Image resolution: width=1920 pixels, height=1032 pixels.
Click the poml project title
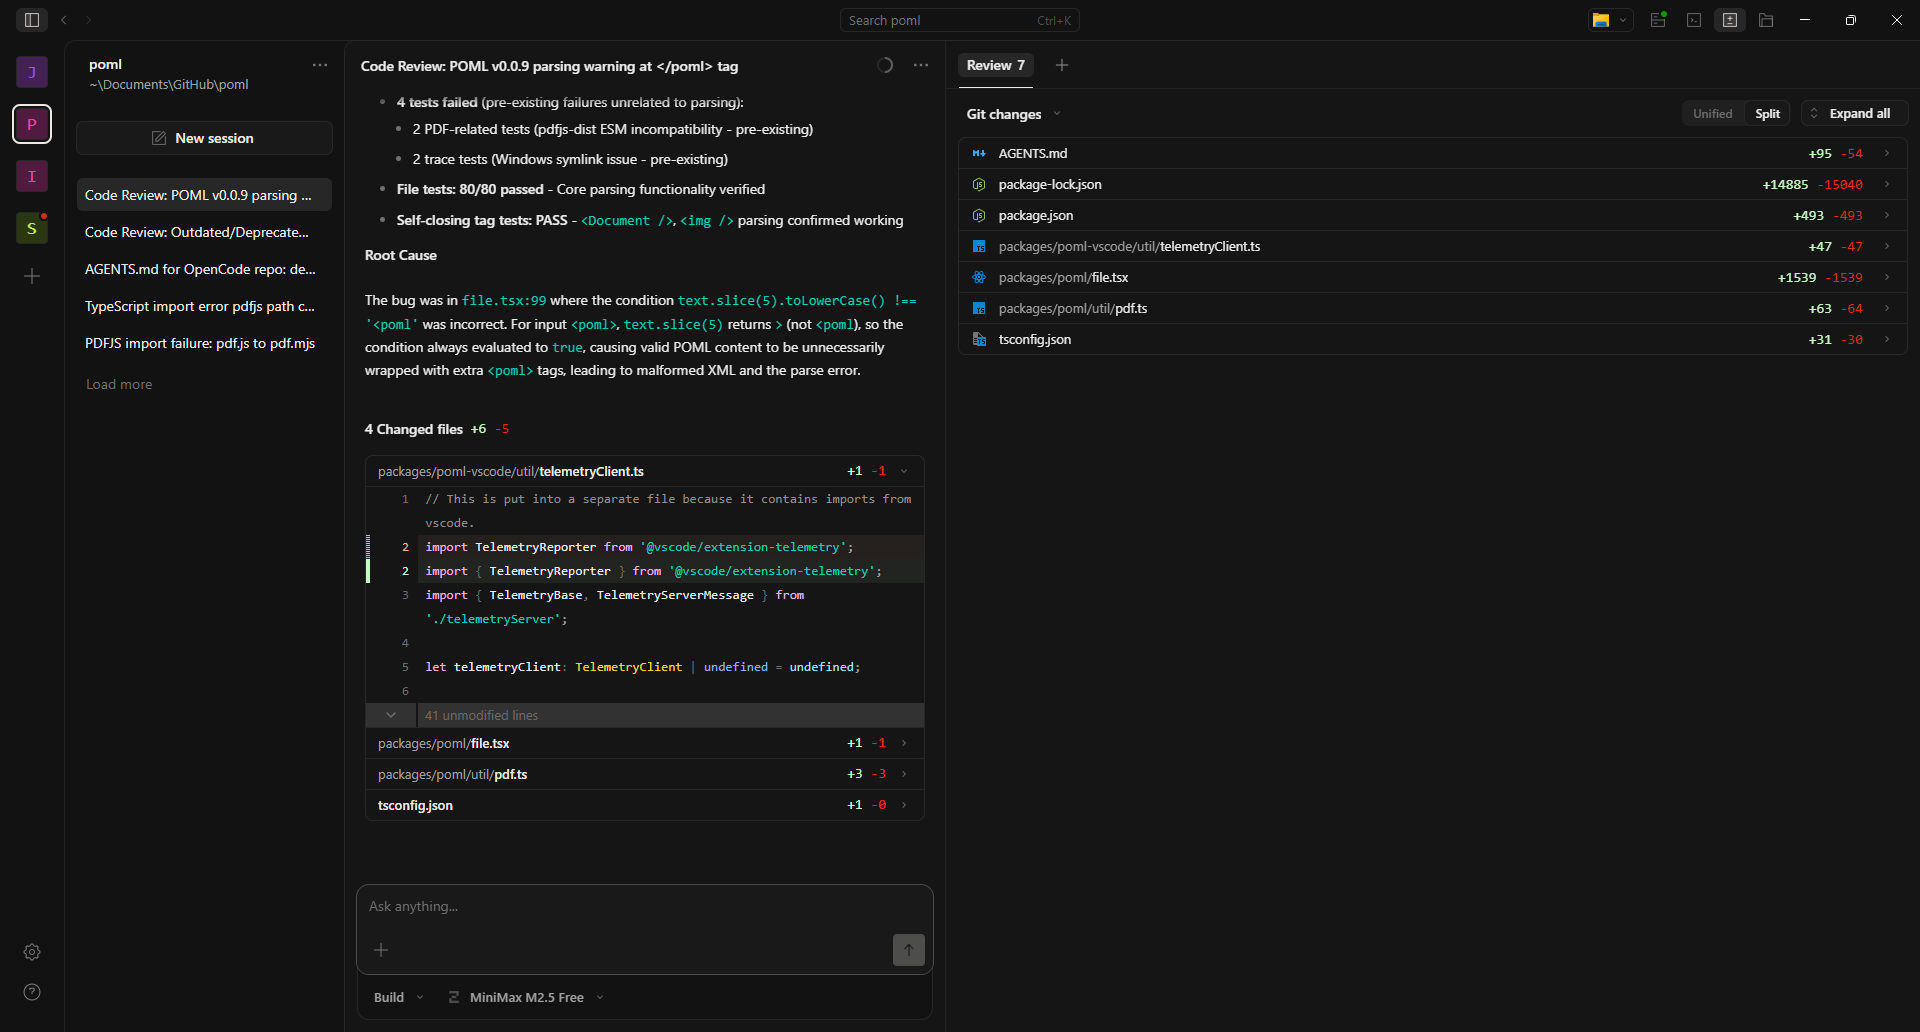tap(105, 64)
